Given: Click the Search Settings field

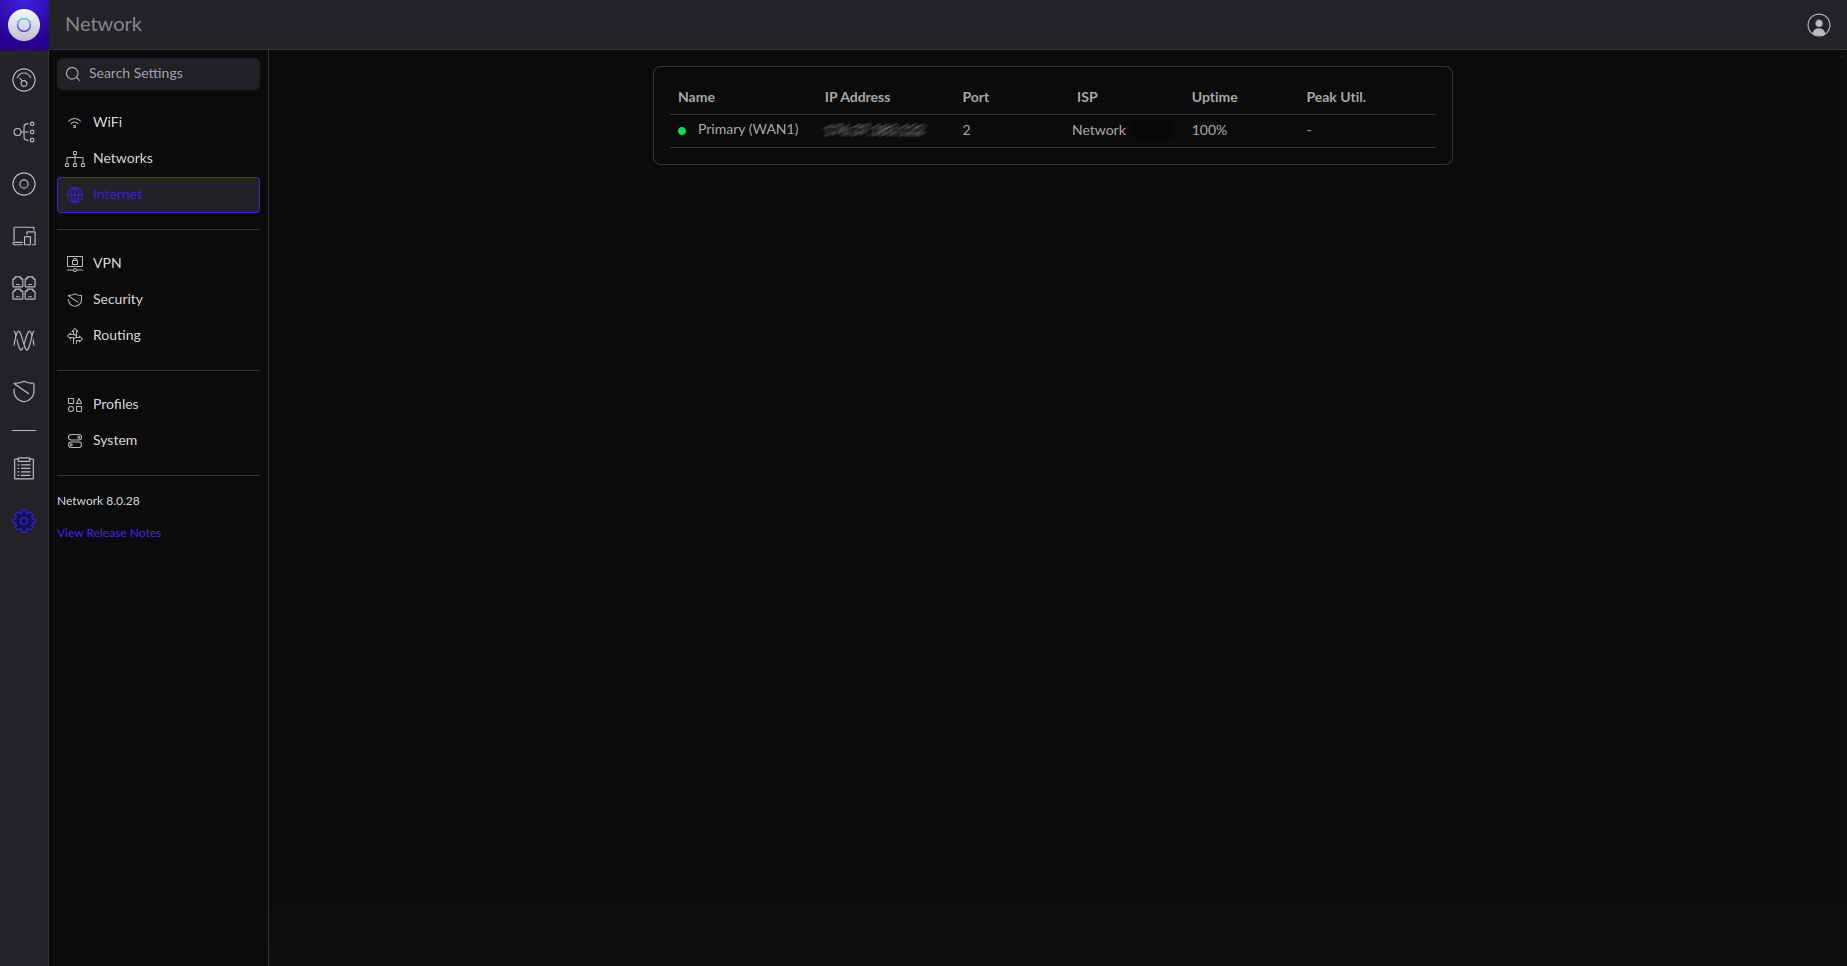Looking at the screenshot, I should coord(158,74).
